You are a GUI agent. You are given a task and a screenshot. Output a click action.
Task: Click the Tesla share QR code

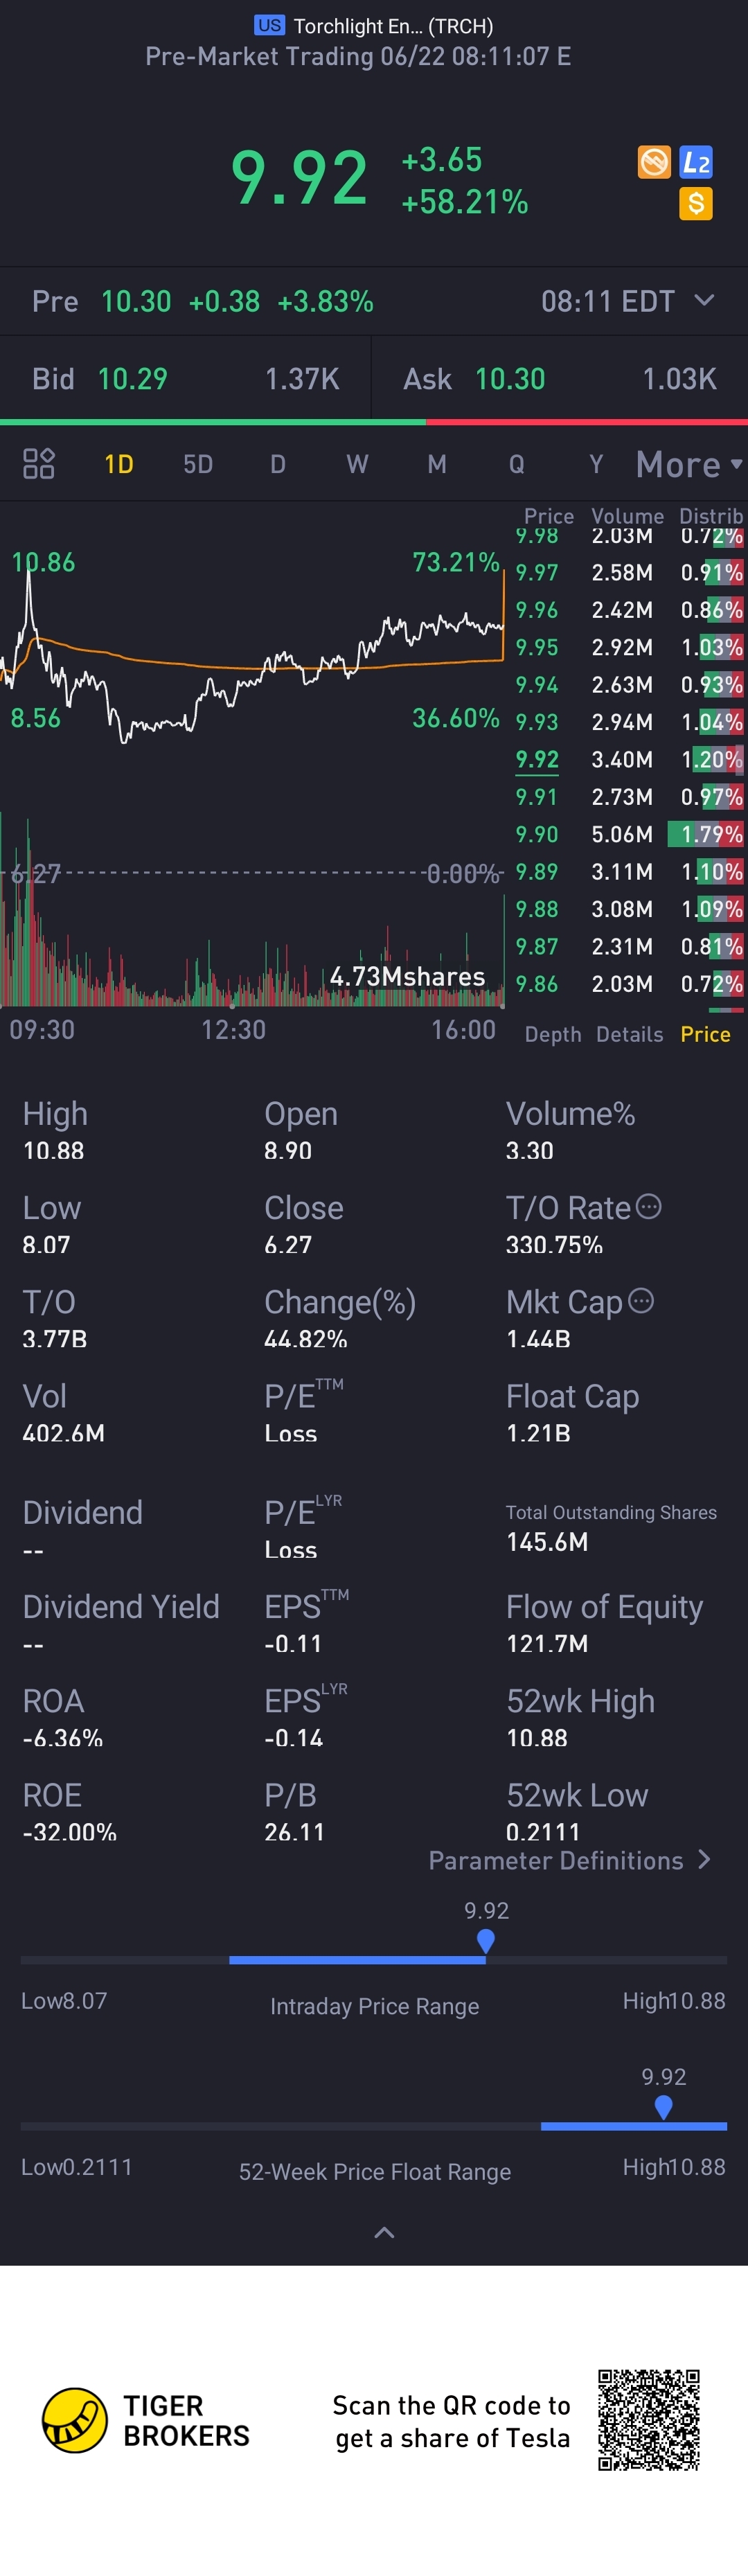pos(648,2420)
